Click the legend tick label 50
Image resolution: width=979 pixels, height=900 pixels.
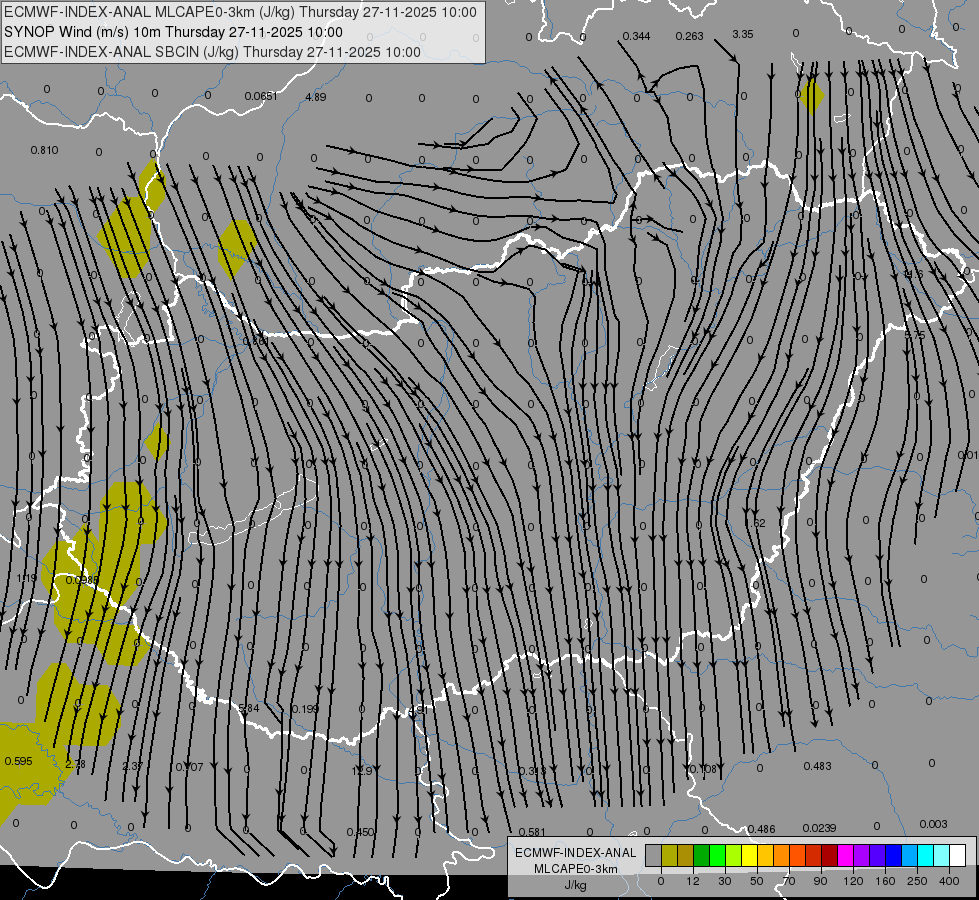[756, 881]
